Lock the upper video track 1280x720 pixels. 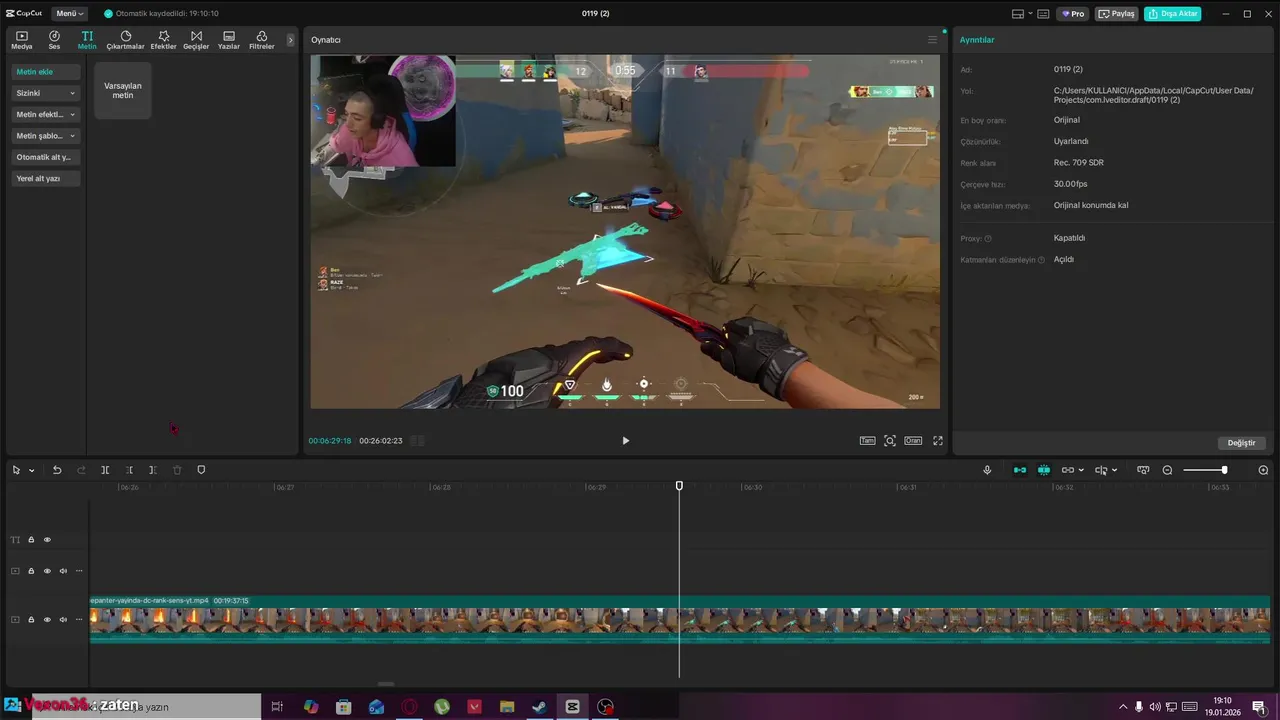31,571
